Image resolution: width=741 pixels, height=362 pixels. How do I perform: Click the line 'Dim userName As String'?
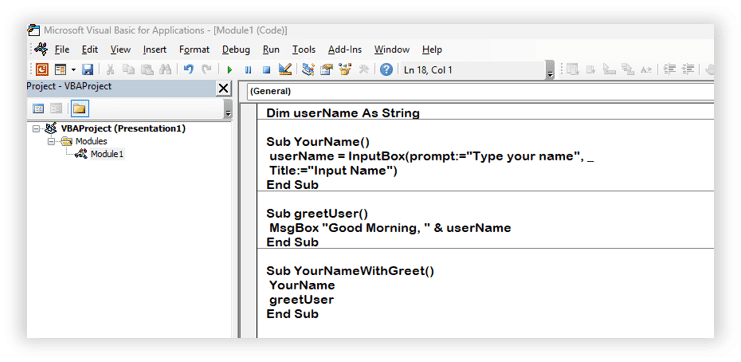pyautogui.click(x=343, y=113)
